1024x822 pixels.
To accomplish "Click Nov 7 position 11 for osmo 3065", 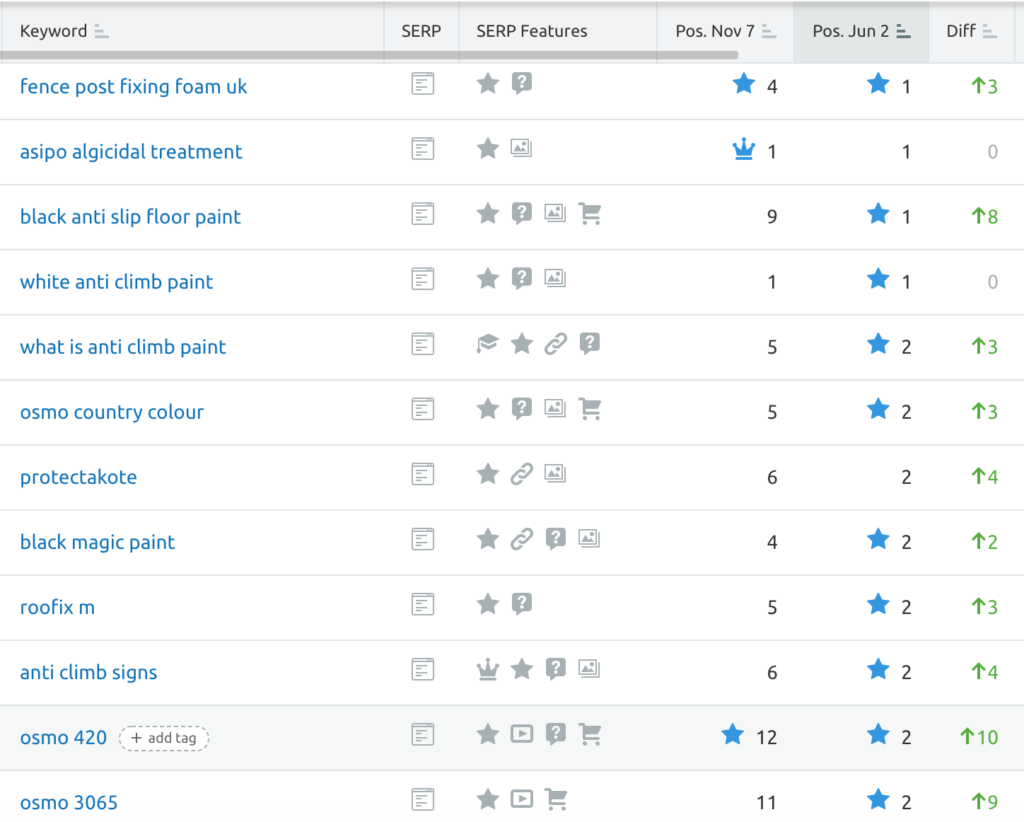I will click(x=767, y=802).
